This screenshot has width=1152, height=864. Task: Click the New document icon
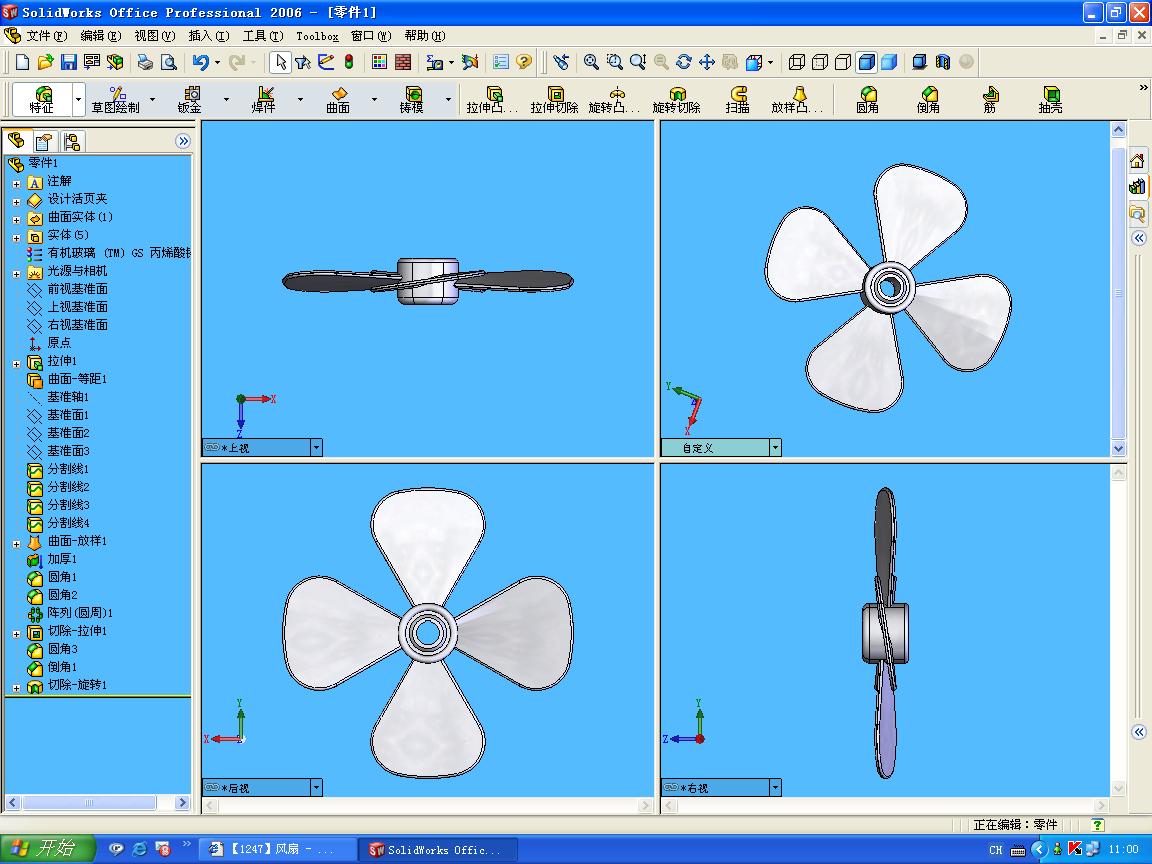click(22, 62)
